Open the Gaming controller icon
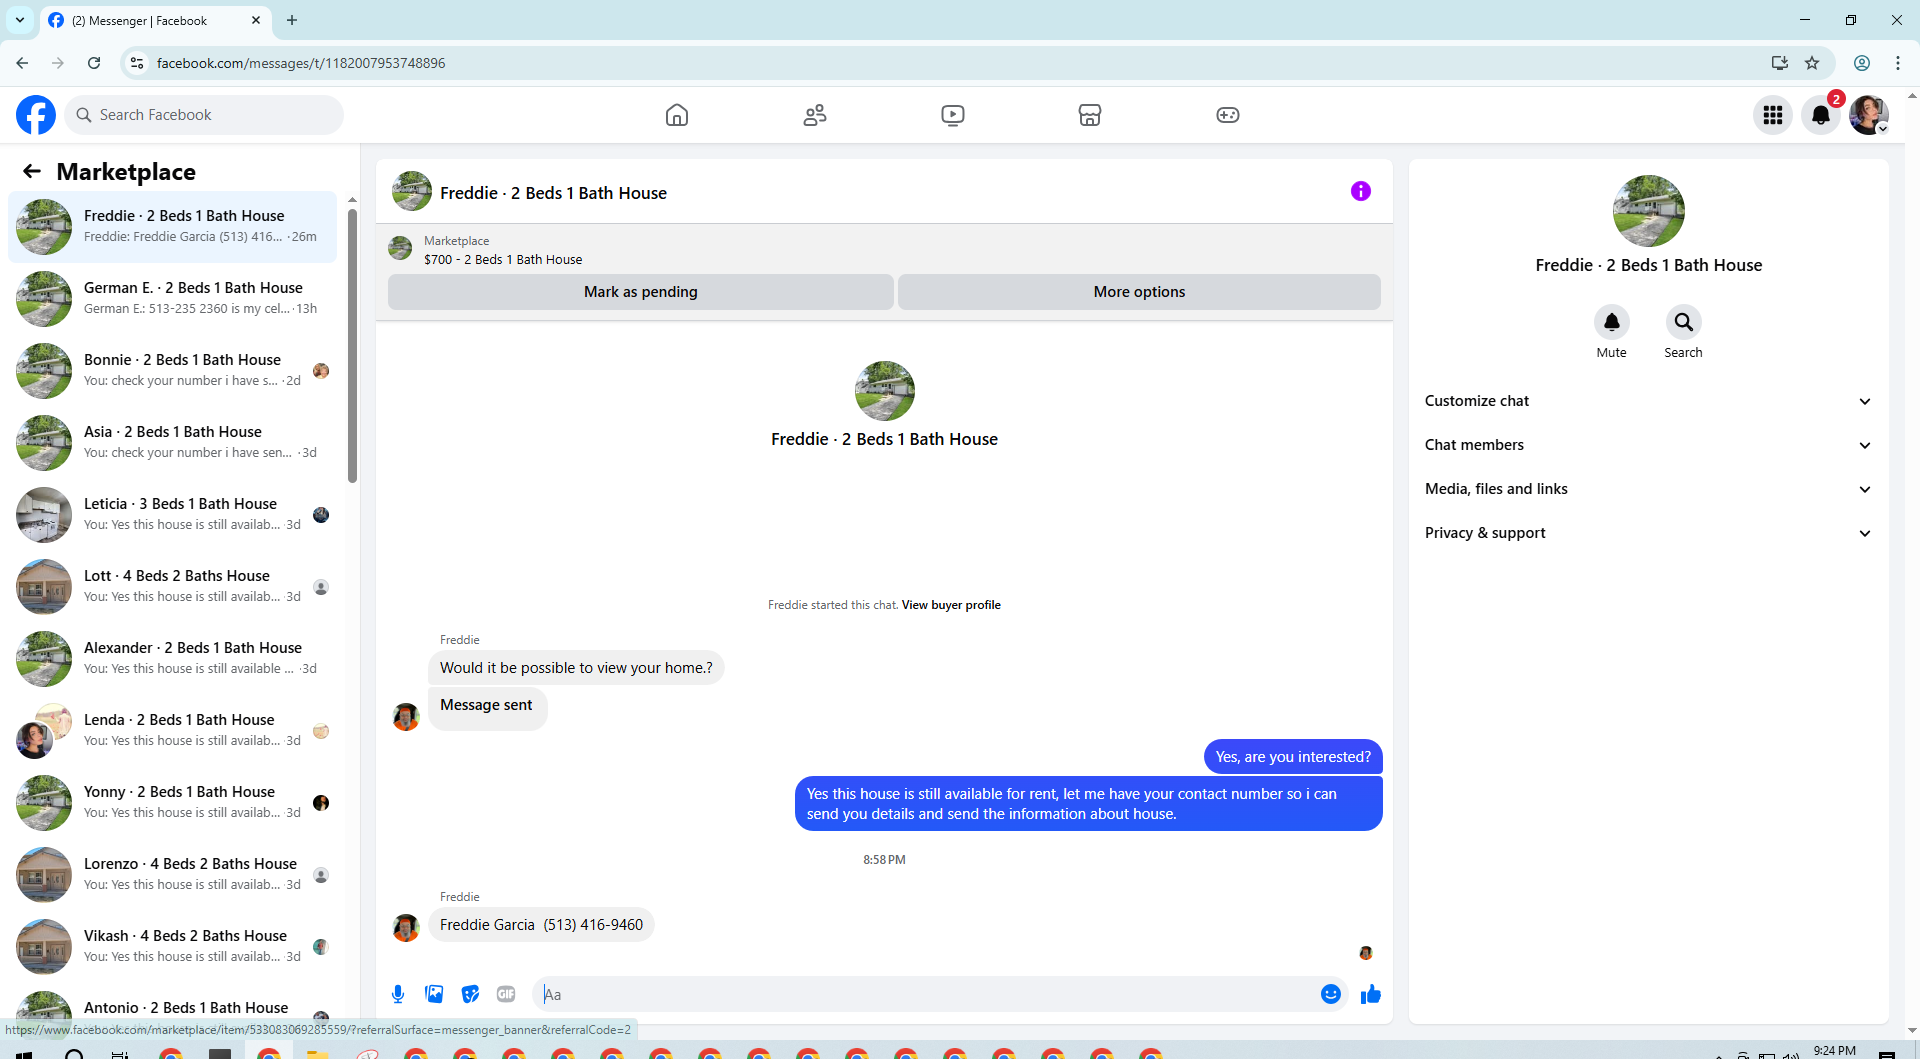This screenshot has width=1920, height=1059. 1228,115
